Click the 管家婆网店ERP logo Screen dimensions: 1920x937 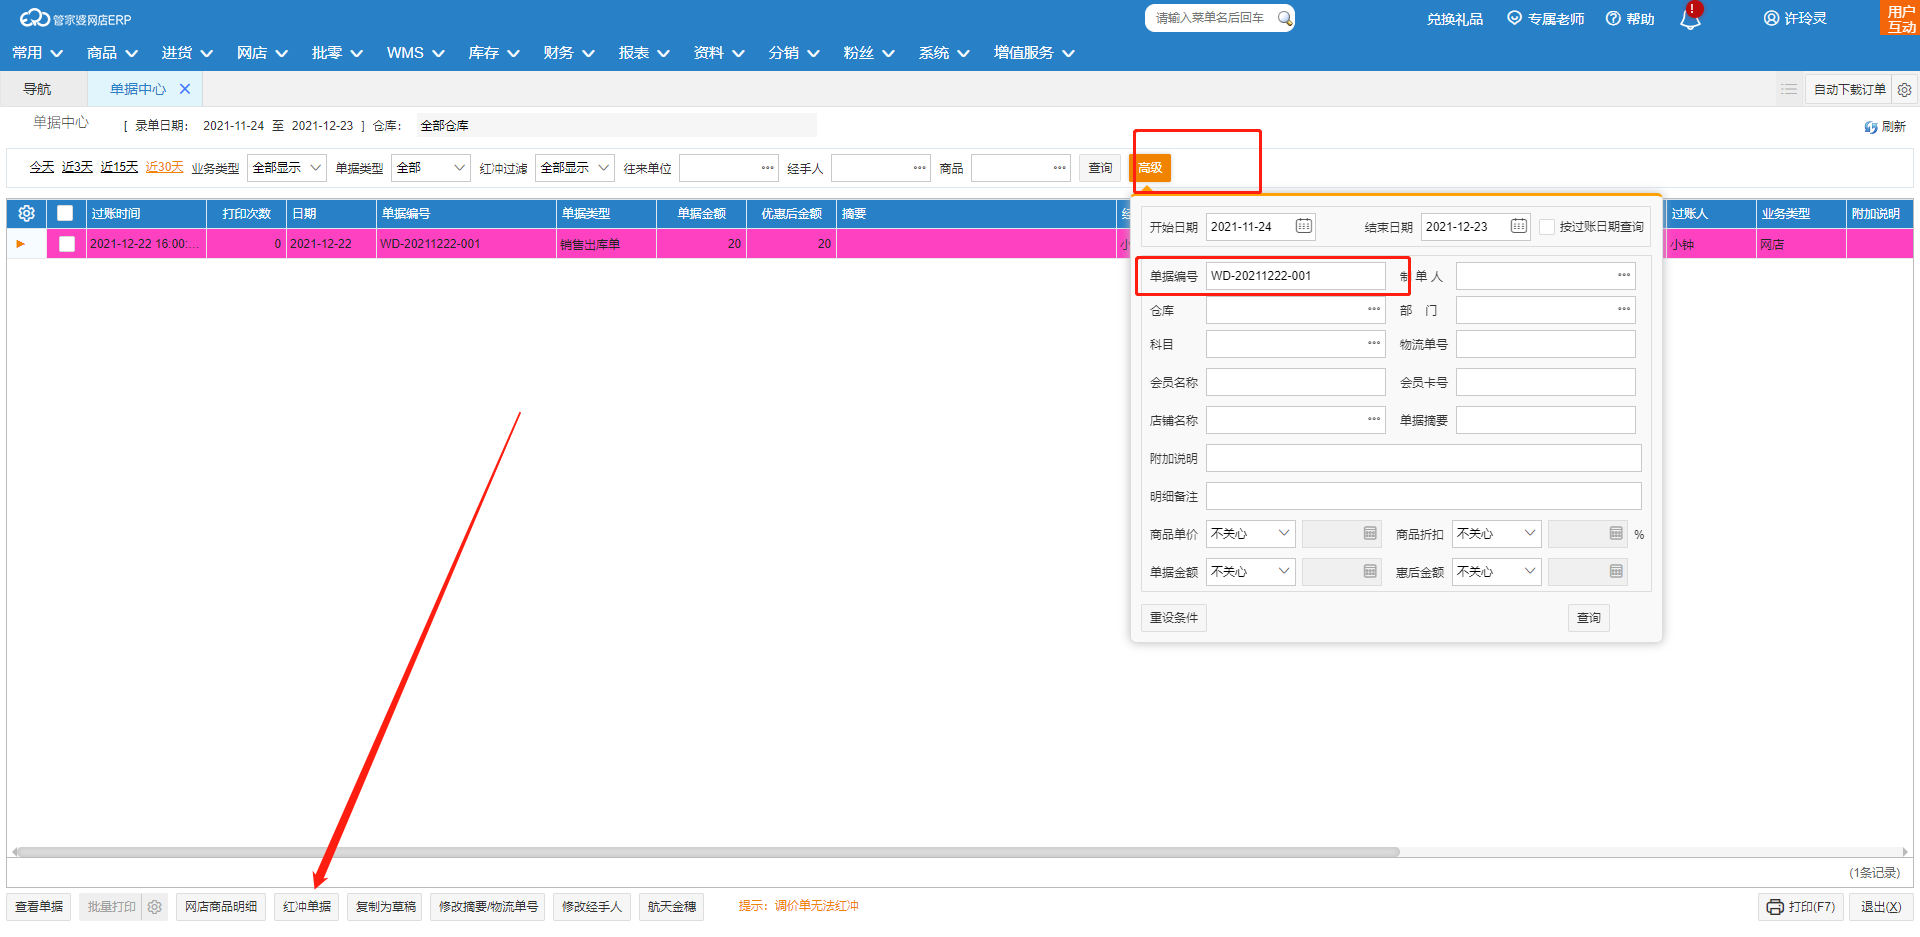point(76,18)
